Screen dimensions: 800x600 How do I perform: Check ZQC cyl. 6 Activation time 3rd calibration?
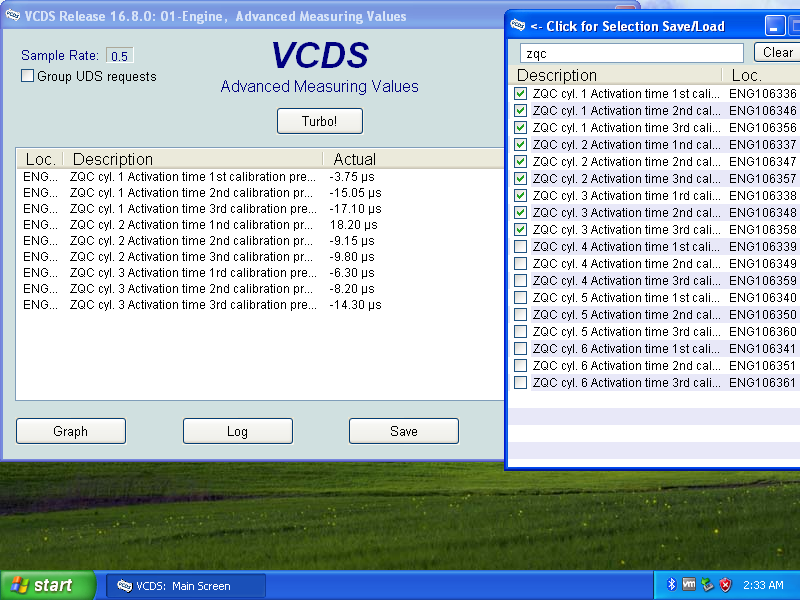point(520,383)
